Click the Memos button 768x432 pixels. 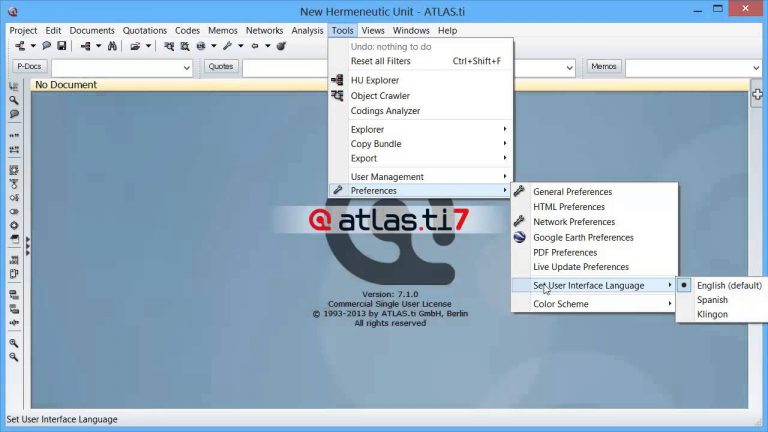click(603, 67)
